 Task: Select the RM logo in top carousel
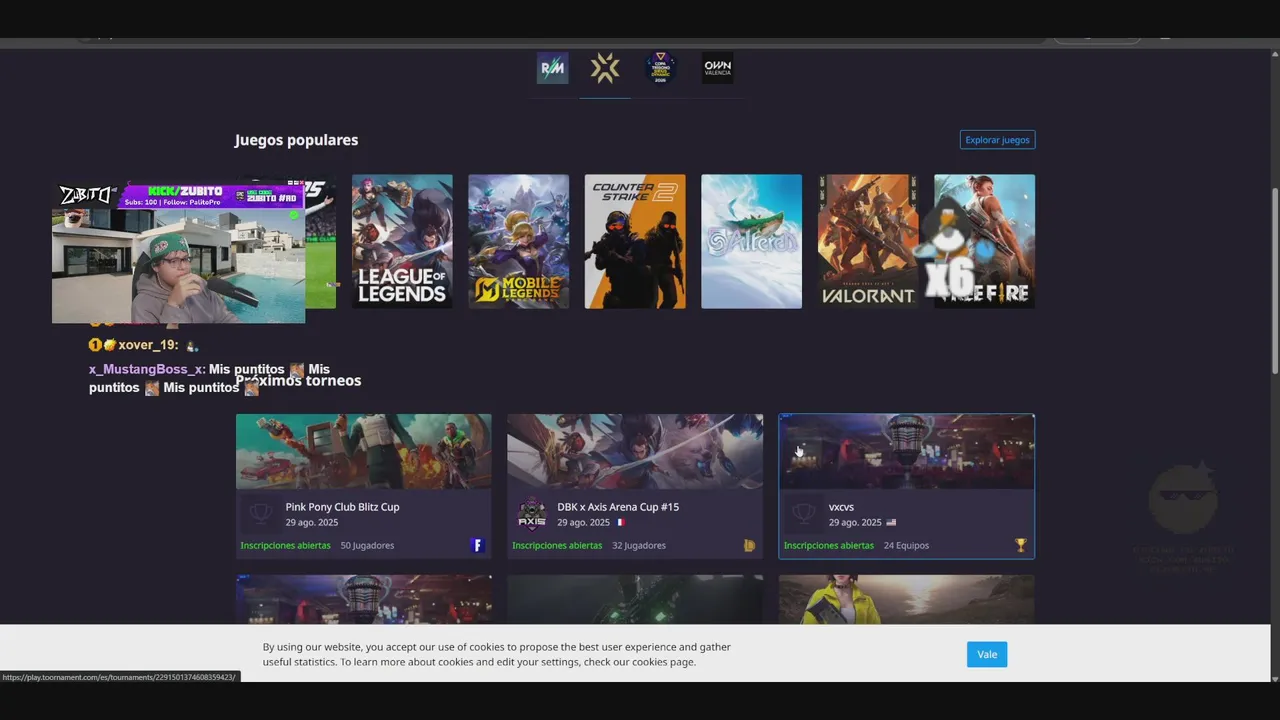[553, 68]
